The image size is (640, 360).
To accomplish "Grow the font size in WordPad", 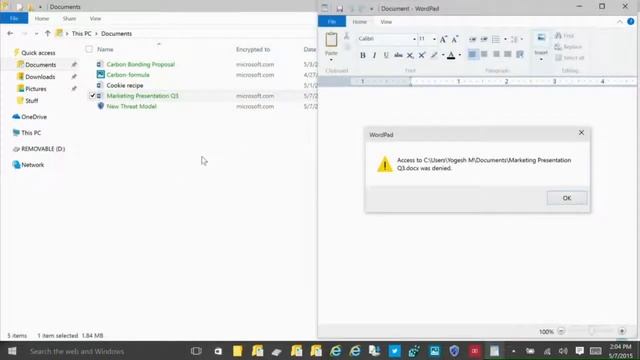I will coord(443,39).
